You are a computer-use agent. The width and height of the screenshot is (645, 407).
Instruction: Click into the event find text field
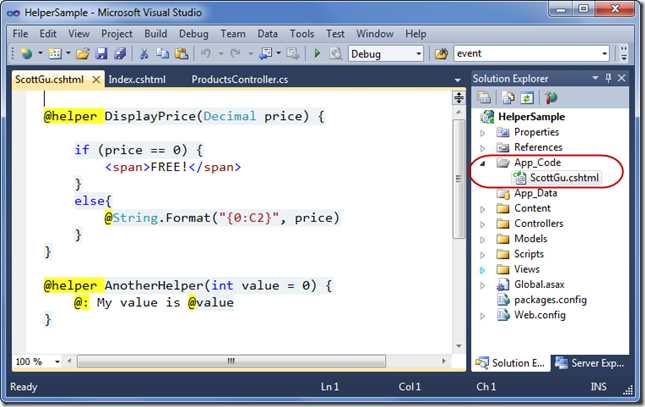(x=527, y=54)
